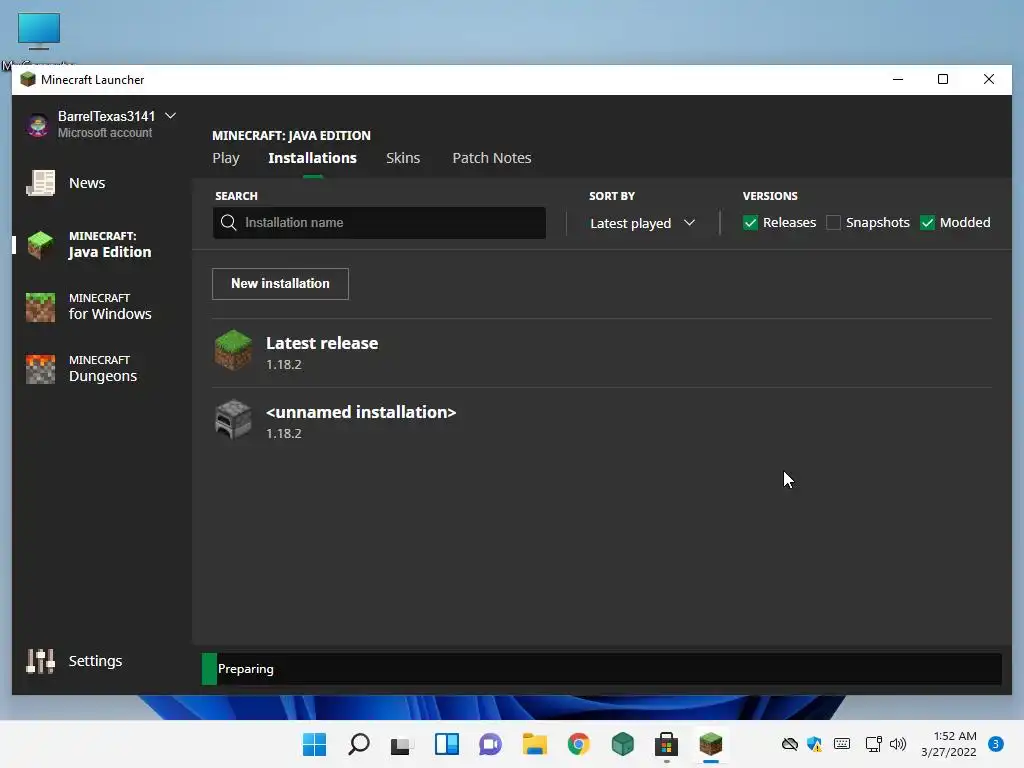Uncheck the Releases checkbox
Screen dimensions: 1024x768
coord(750,223)
